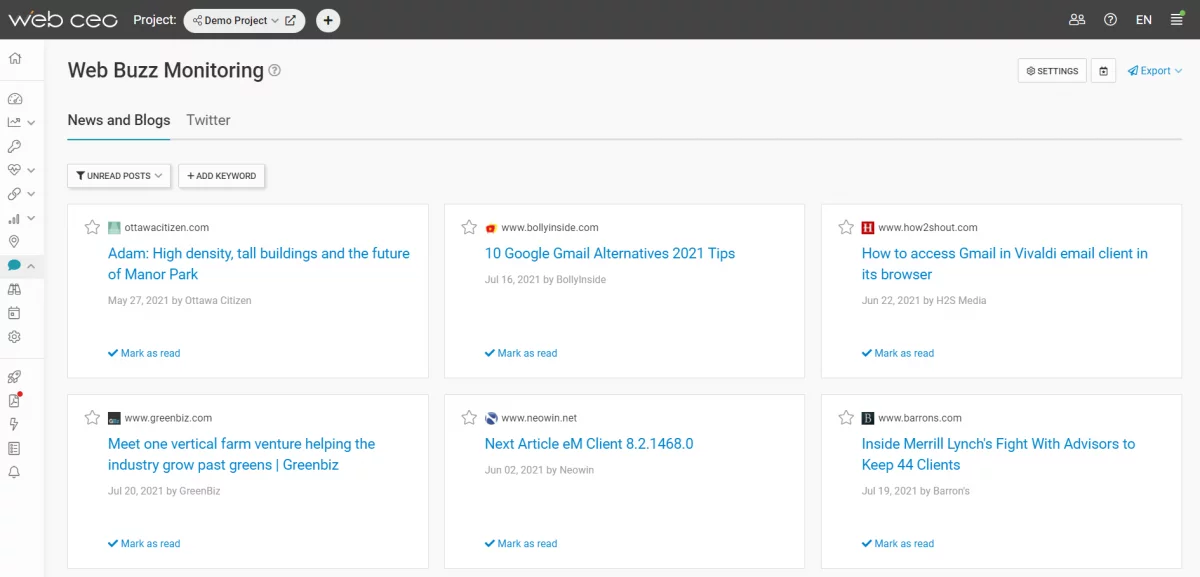1200x577 pixels.
Task: Star the ottawacitizen.com post
Action: 92,227
